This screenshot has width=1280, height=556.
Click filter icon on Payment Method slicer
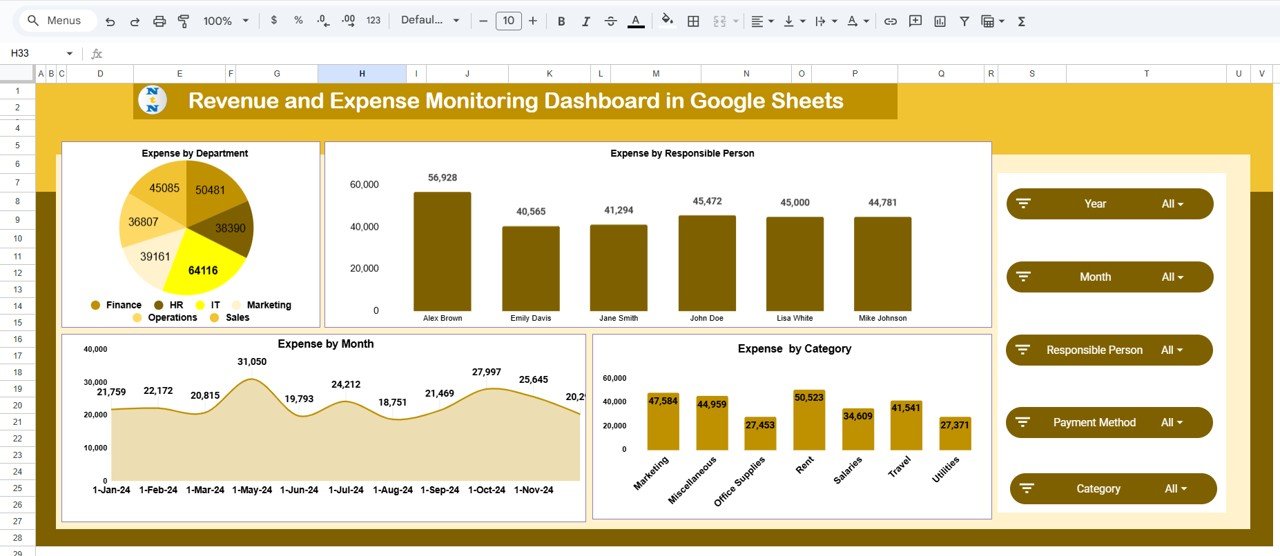pos(1023,422)
